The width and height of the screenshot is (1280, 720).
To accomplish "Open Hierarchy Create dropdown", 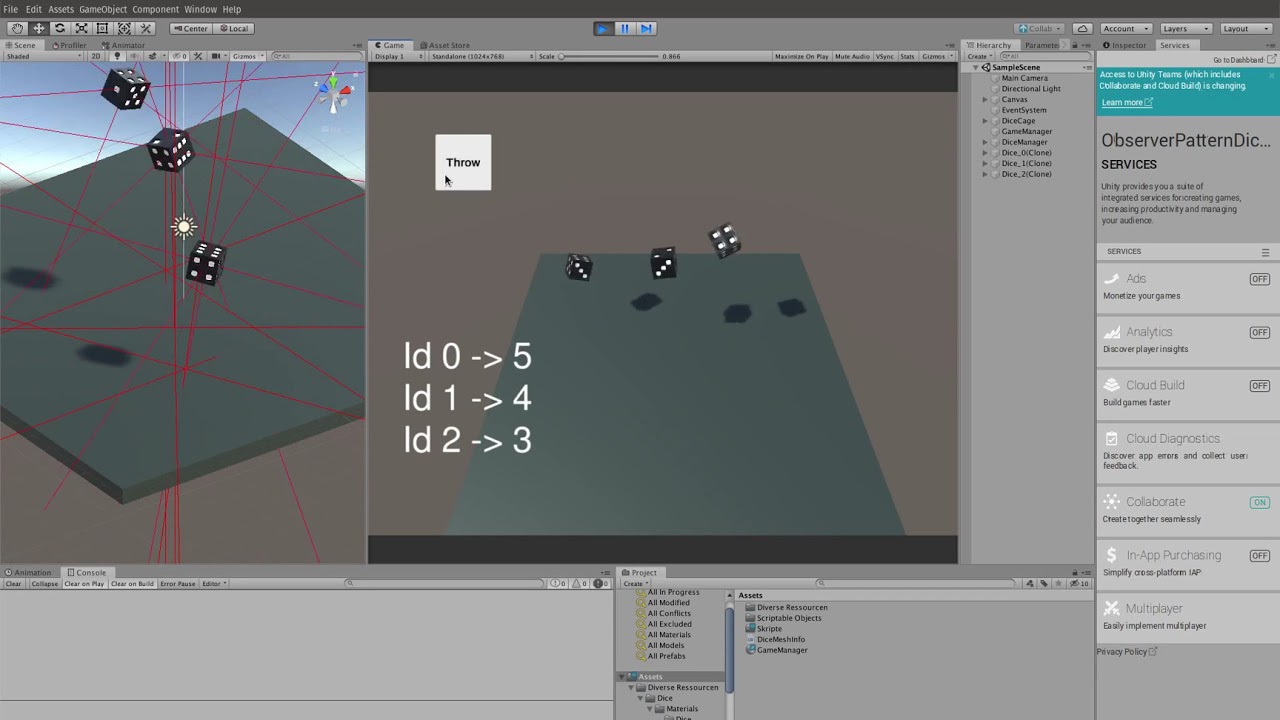I will click(979, 56).
